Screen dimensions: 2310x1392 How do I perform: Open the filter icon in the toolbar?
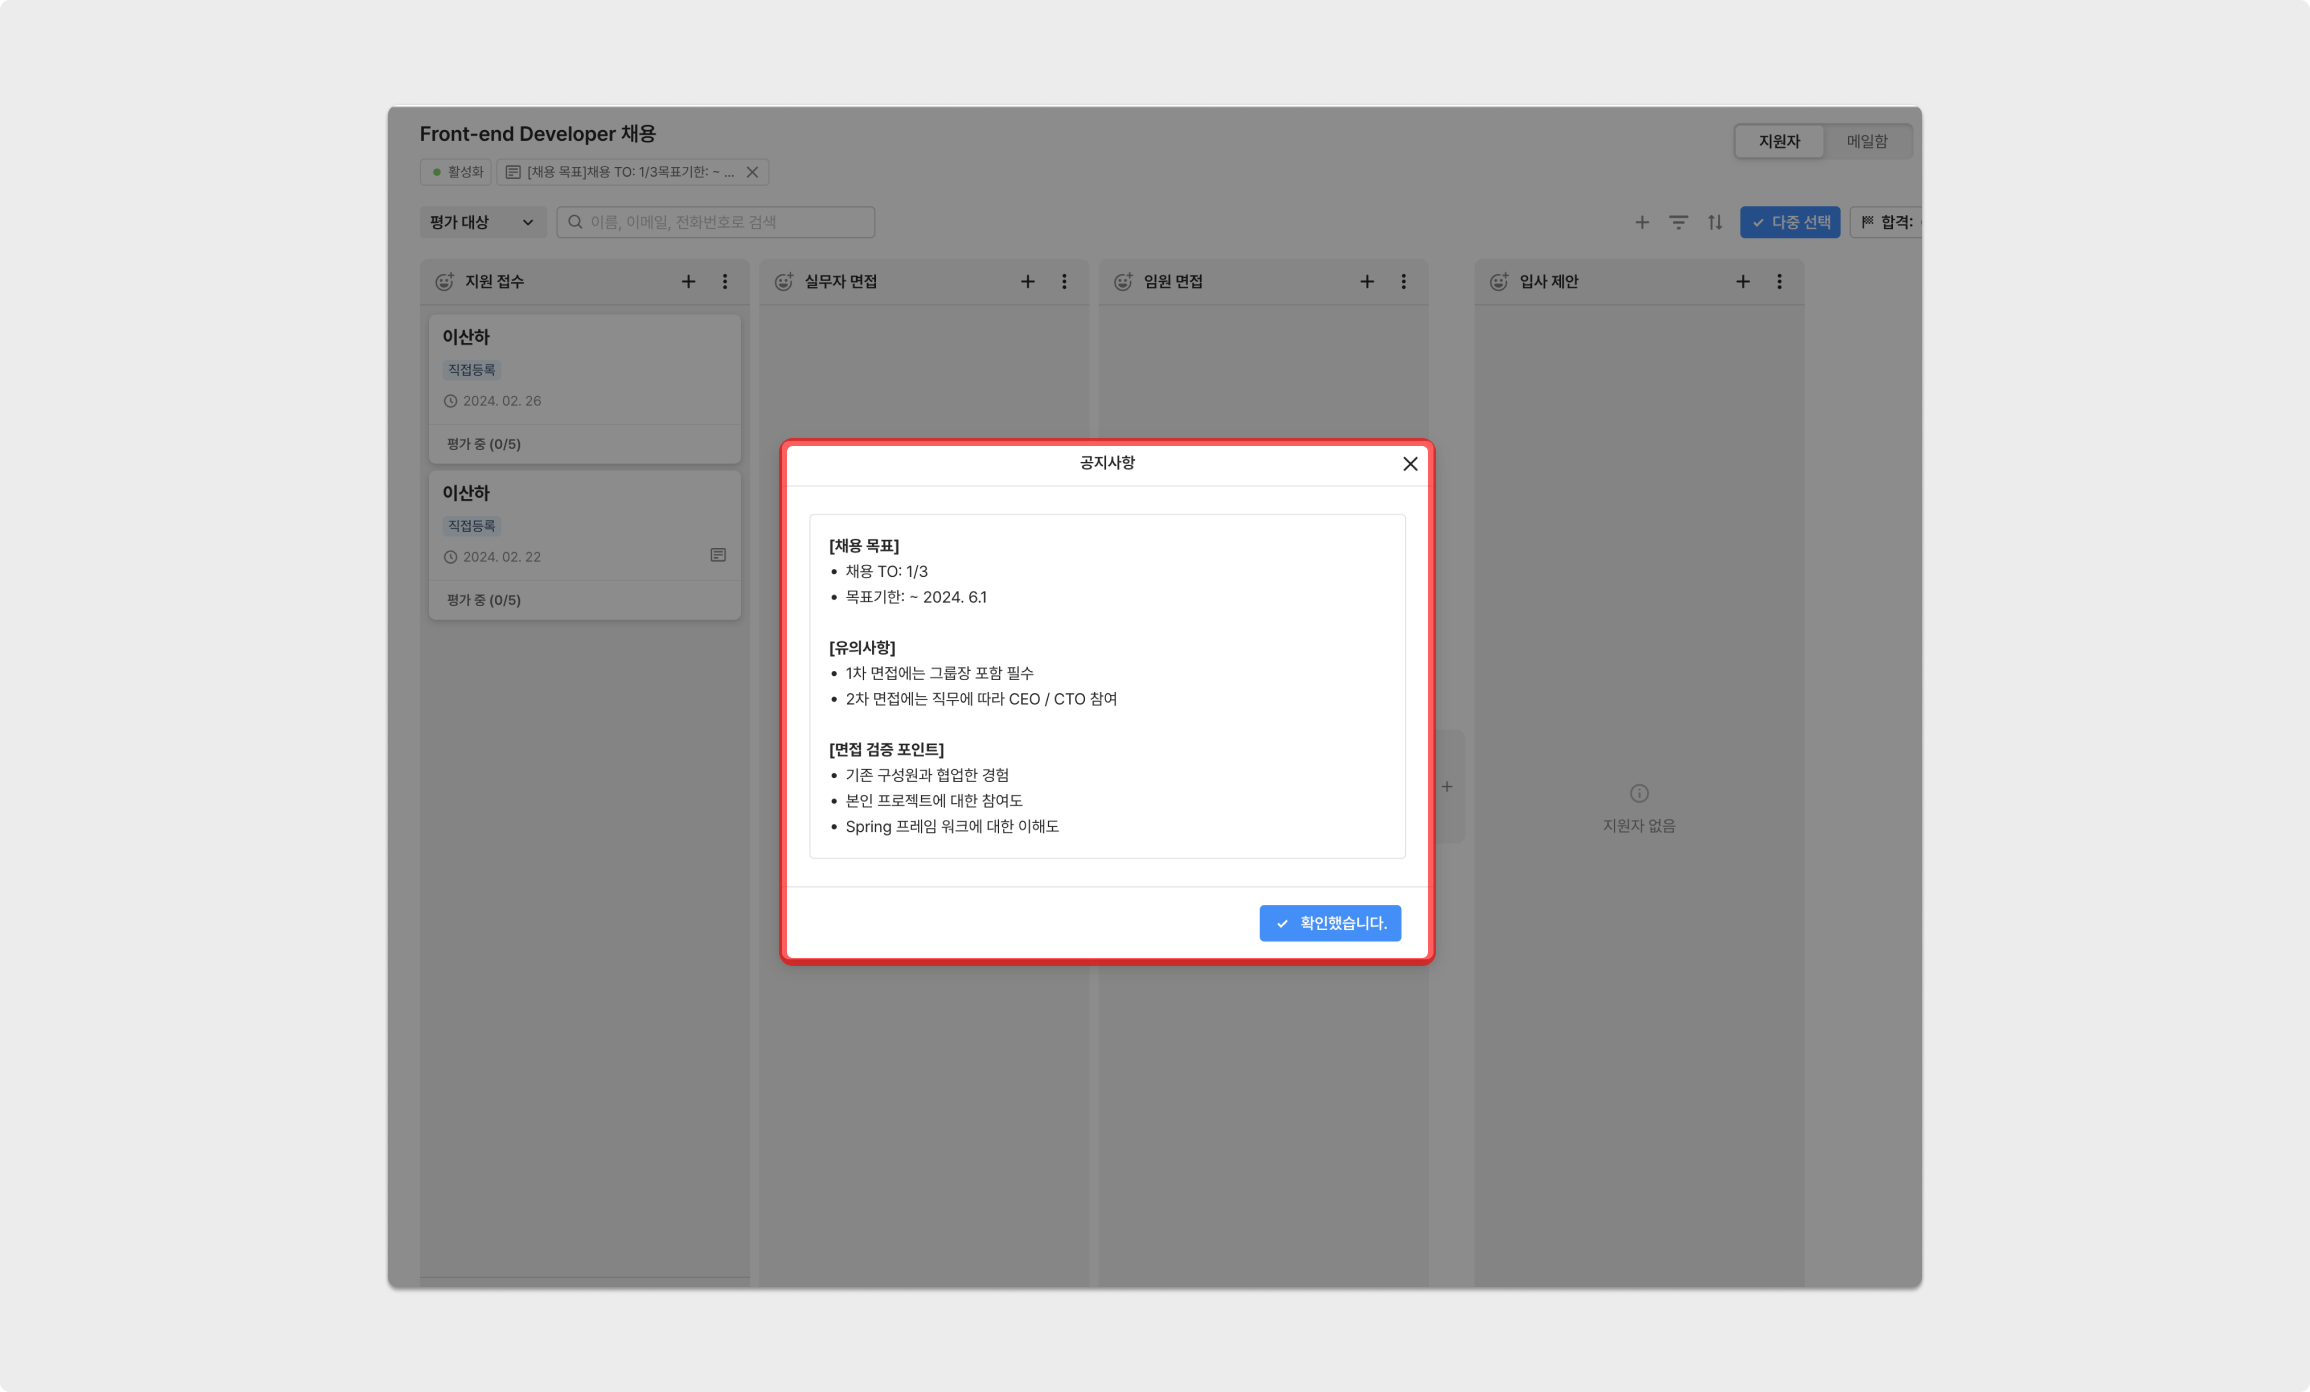click(x=1678, y=222)
